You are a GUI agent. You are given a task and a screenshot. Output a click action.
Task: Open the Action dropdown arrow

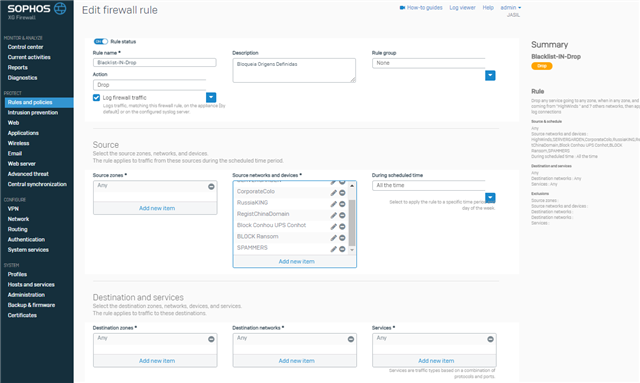click(x=211, y=97)
